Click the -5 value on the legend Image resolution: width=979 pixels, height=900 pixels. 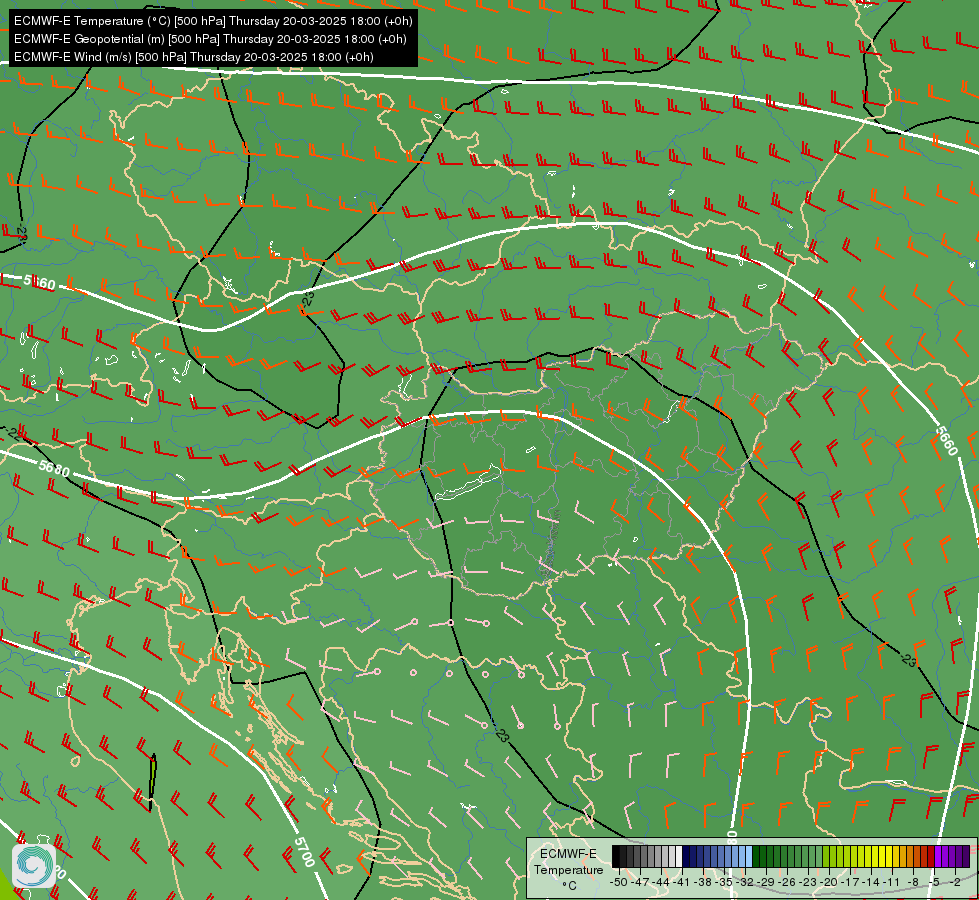[934, 882]
